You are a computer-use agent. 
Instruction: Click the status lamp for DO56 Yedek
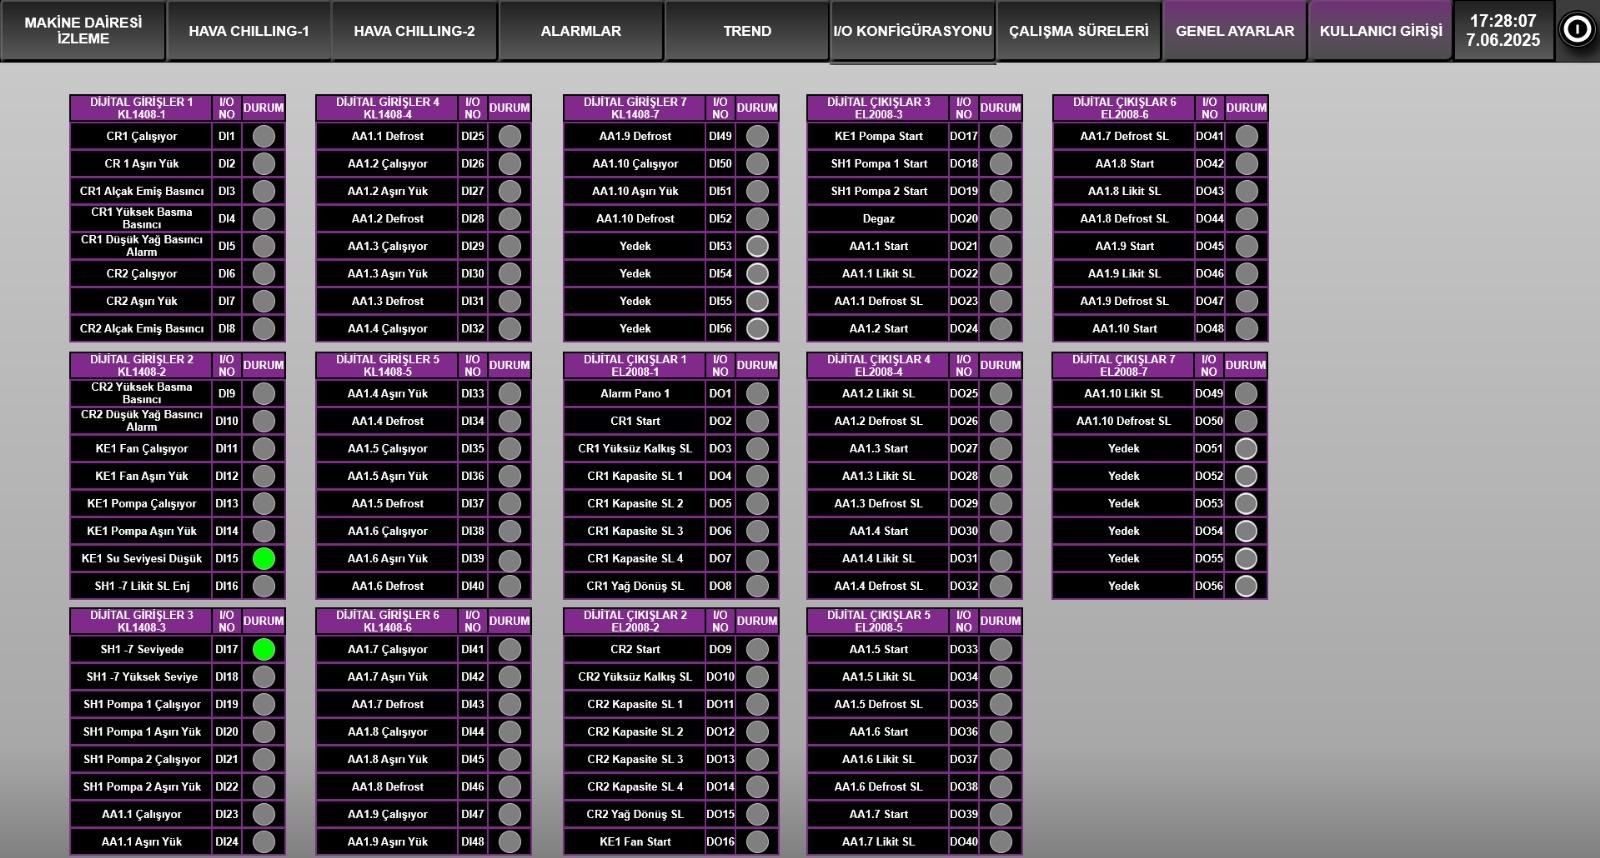point(1246,586)
